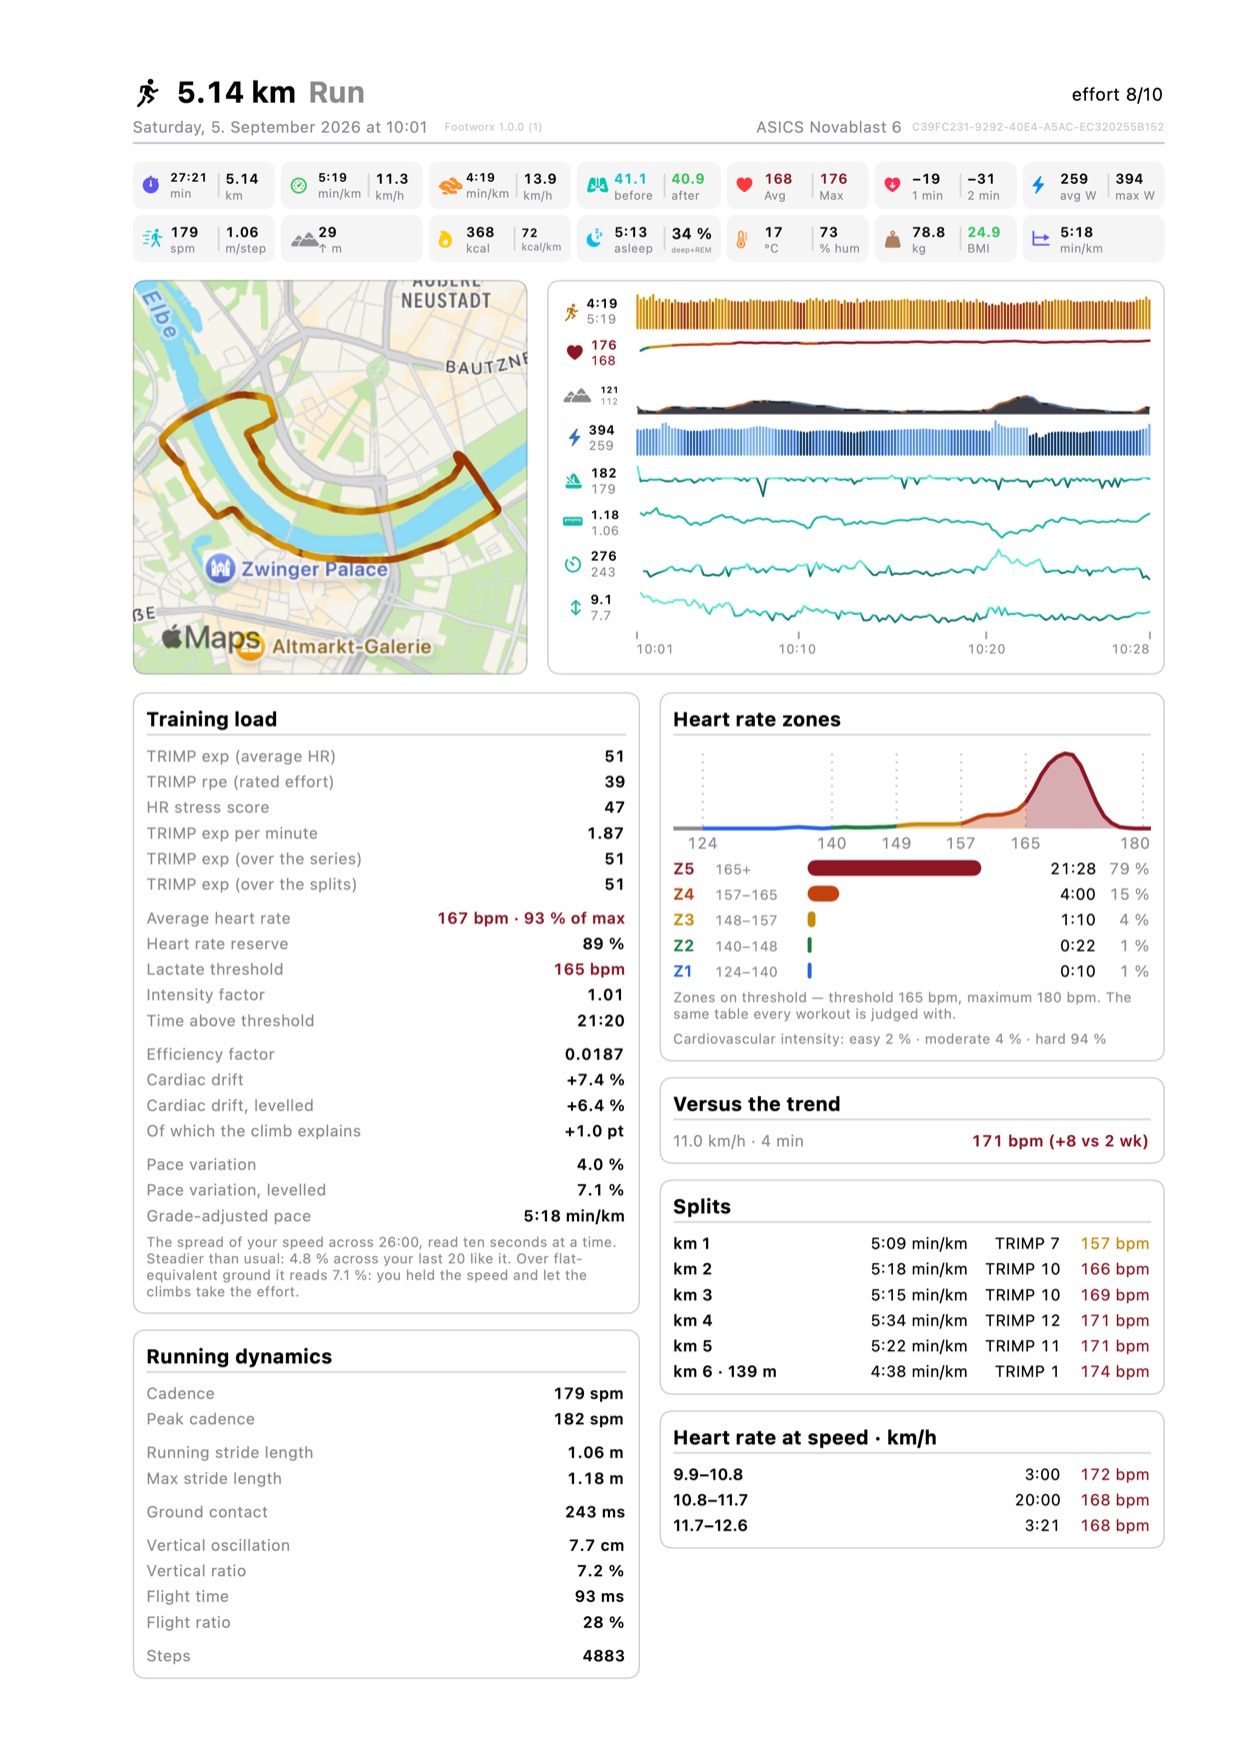Click the cadence runner icon beside 179 spm
This screenshot has width=1240, height=1754.
tap(152, 238)
